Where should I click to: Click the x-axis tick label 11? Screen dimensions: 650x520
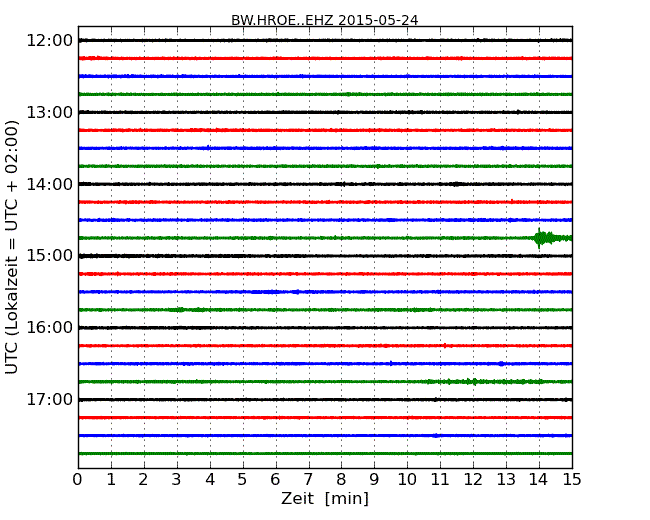[440, 480]
